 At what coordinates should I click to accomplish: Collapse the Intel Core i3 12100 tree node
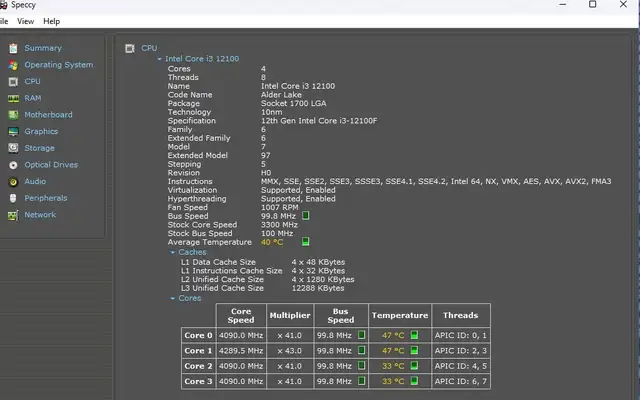point(160,59)
